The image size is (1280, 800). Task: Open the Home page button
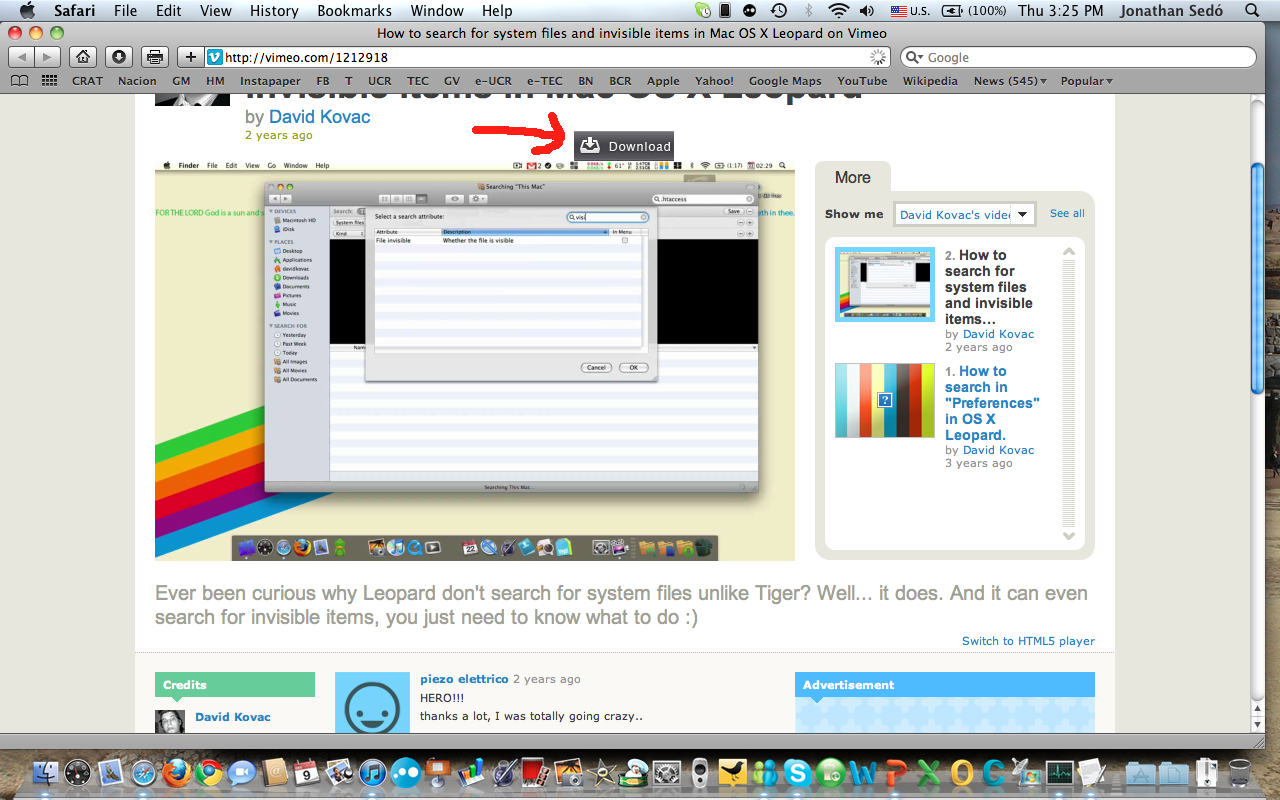(x=85, y=57)
